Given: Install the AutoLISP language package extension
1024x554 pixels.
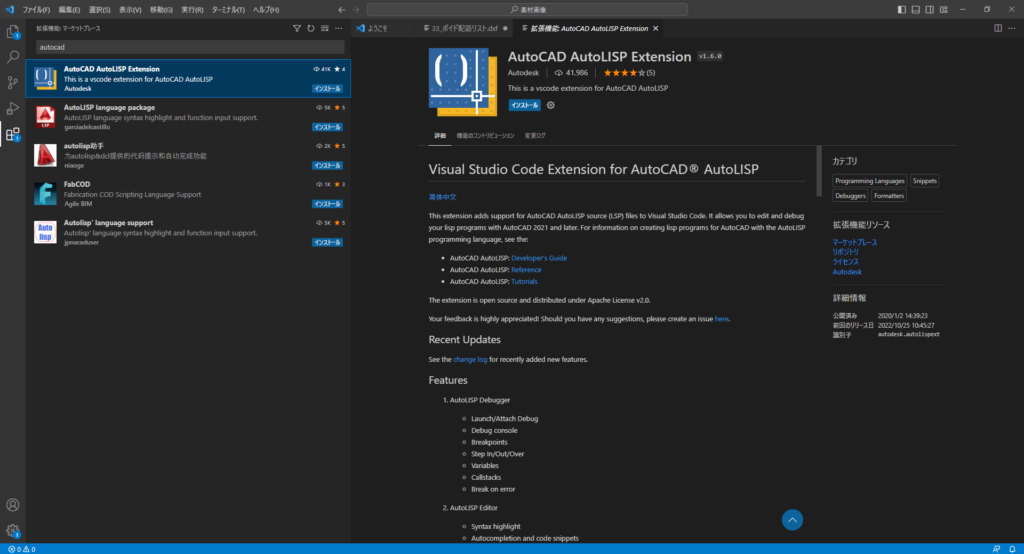Looking at the screenshot, I should click(x=327, y=127).
